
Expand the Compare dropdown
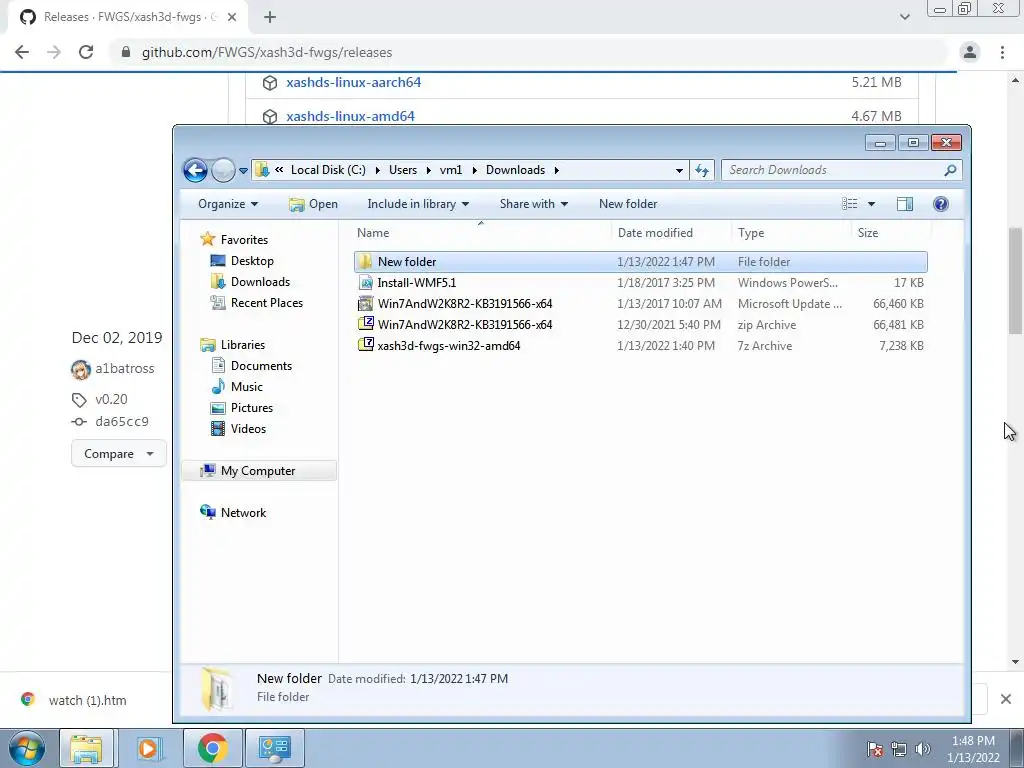[118, 454]
